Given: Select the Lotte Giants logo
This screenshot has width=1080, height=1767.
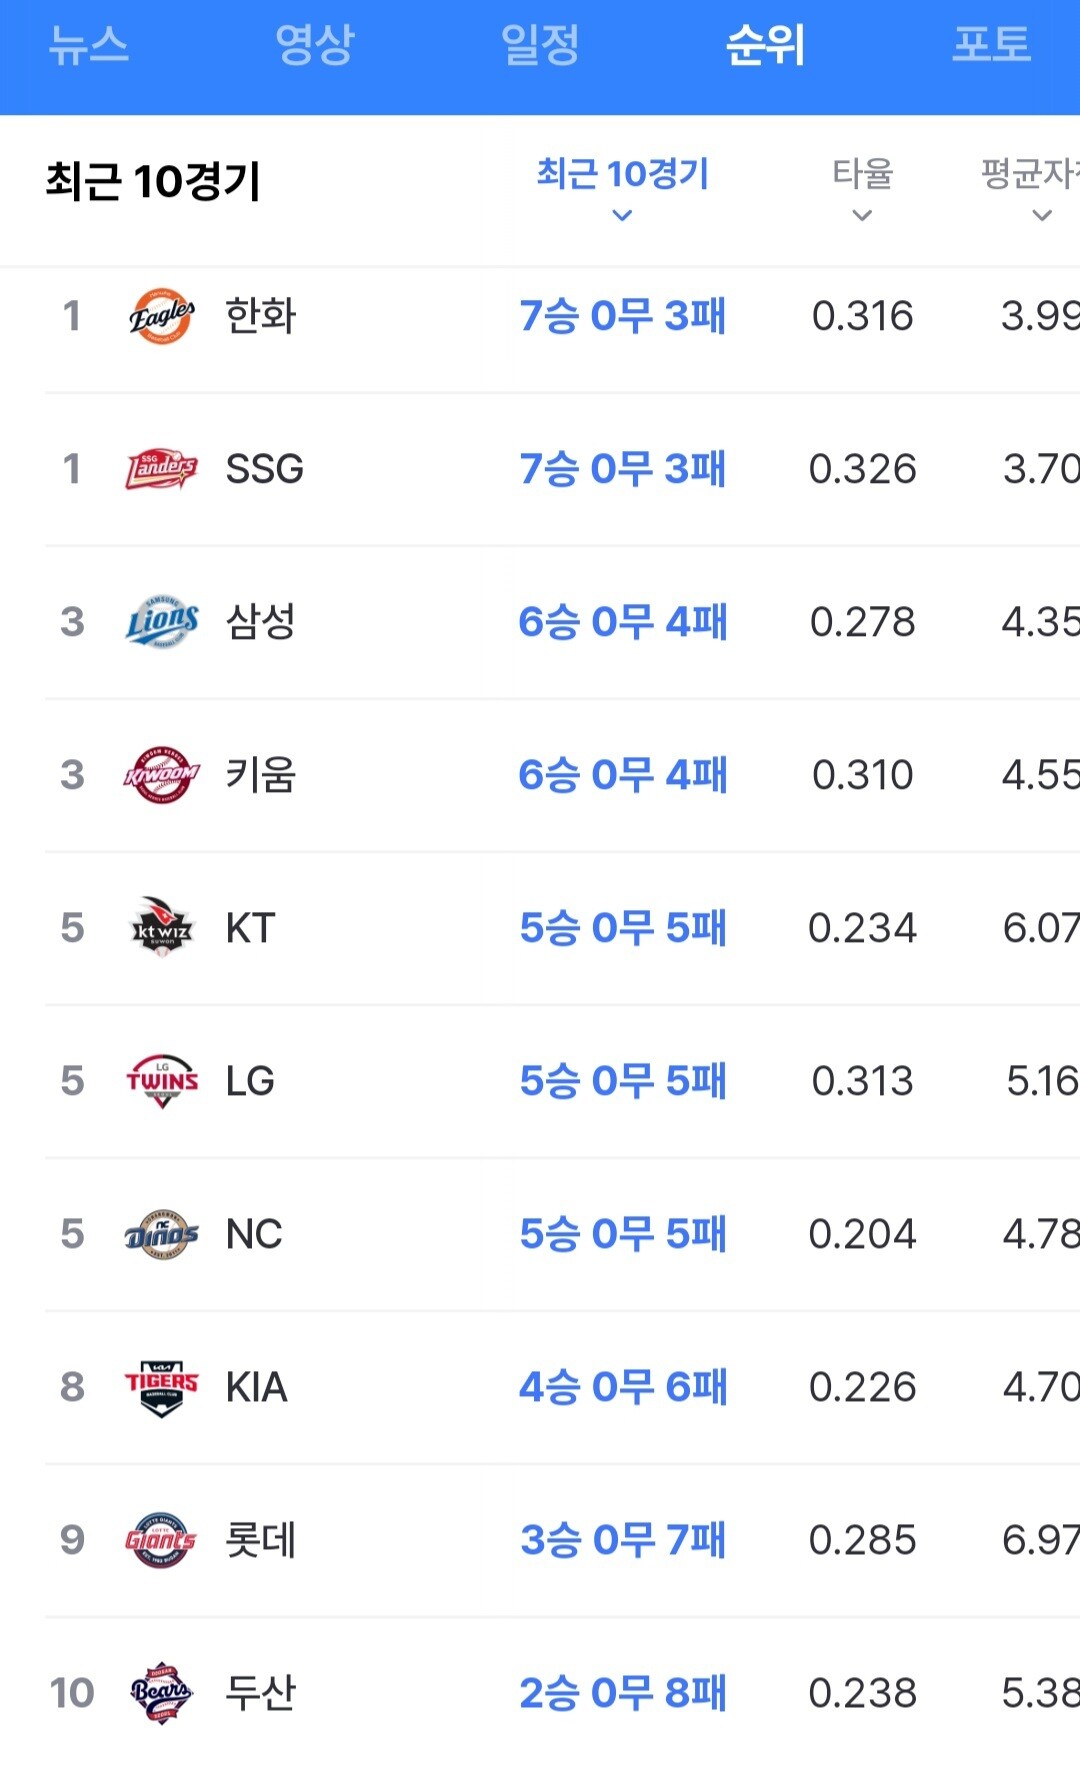Looking at the screenshot, I should point(161,1540).
